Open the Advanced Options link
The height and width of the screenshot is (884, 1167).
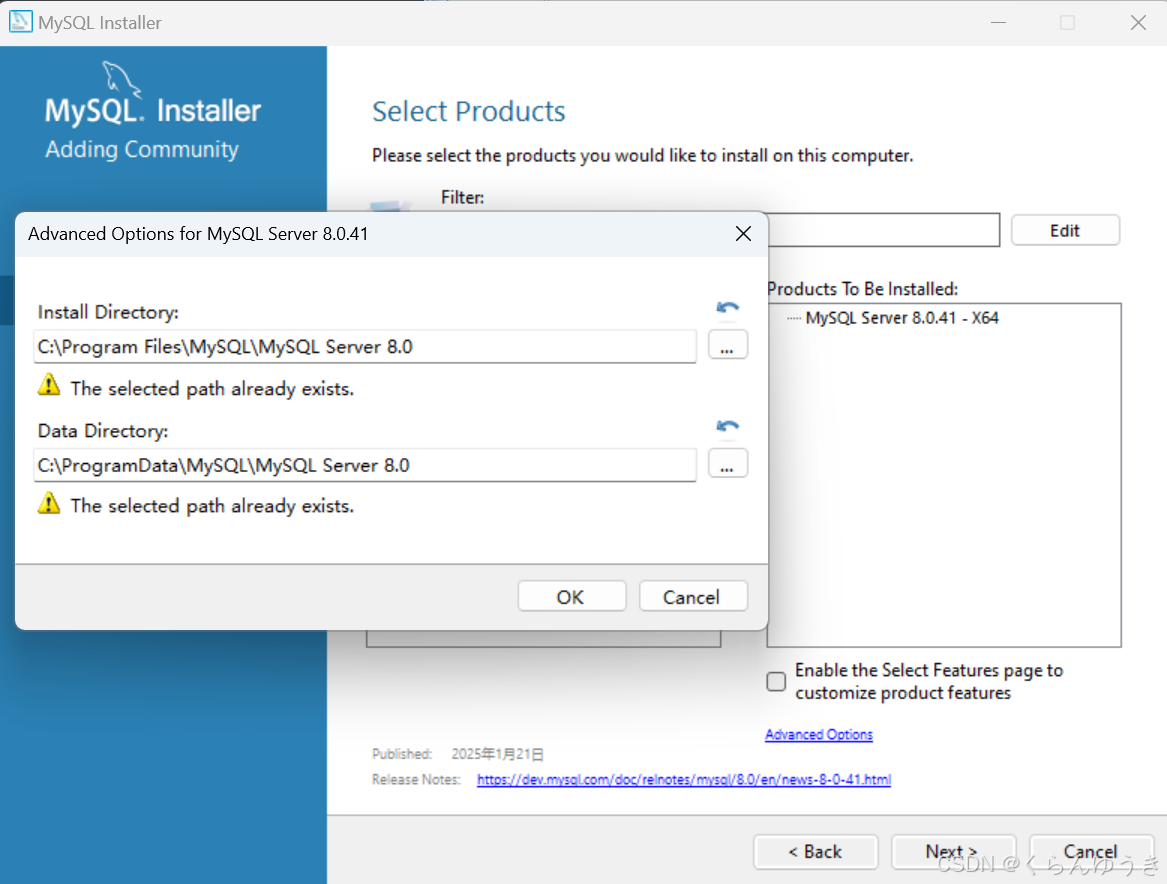pos(819,734)
